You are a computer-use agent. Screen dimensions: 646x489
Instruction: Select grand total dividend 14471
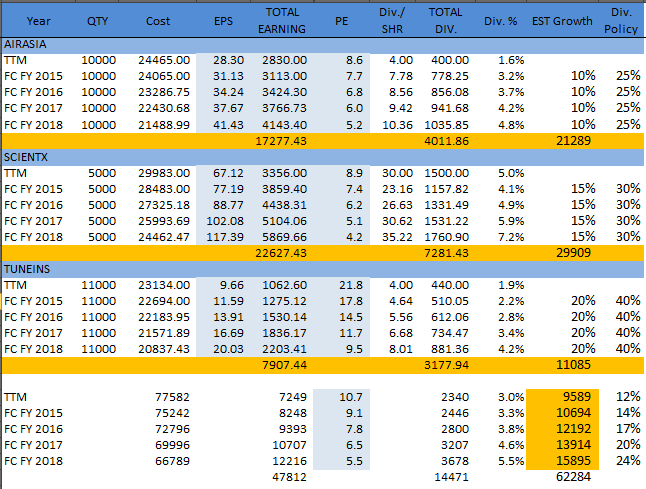[452, 477]
